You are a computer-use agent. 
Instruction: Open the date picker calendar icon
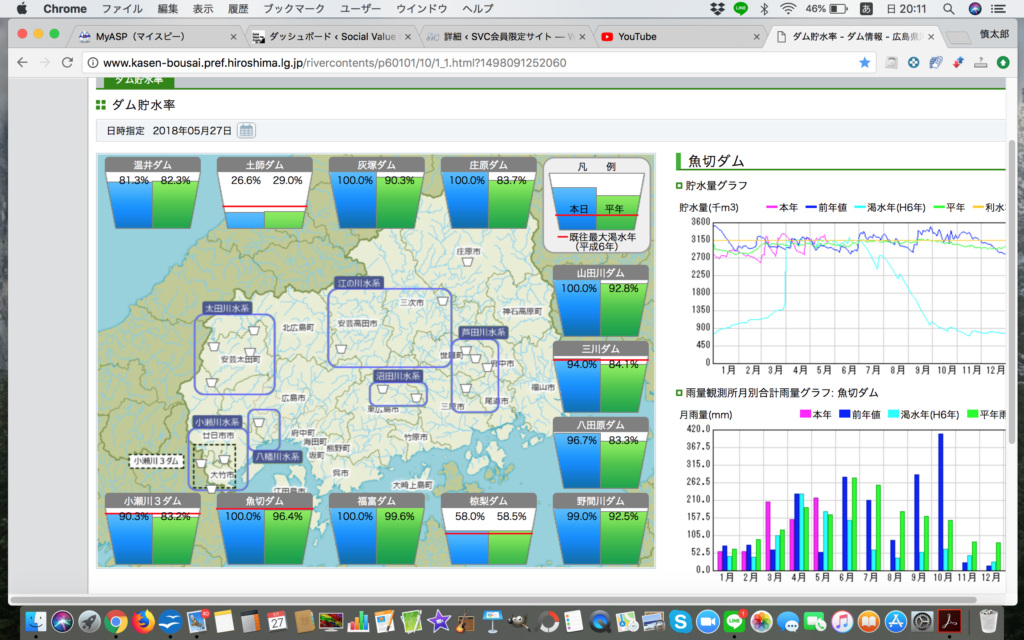pyautogui.click(x=246, y=131)
